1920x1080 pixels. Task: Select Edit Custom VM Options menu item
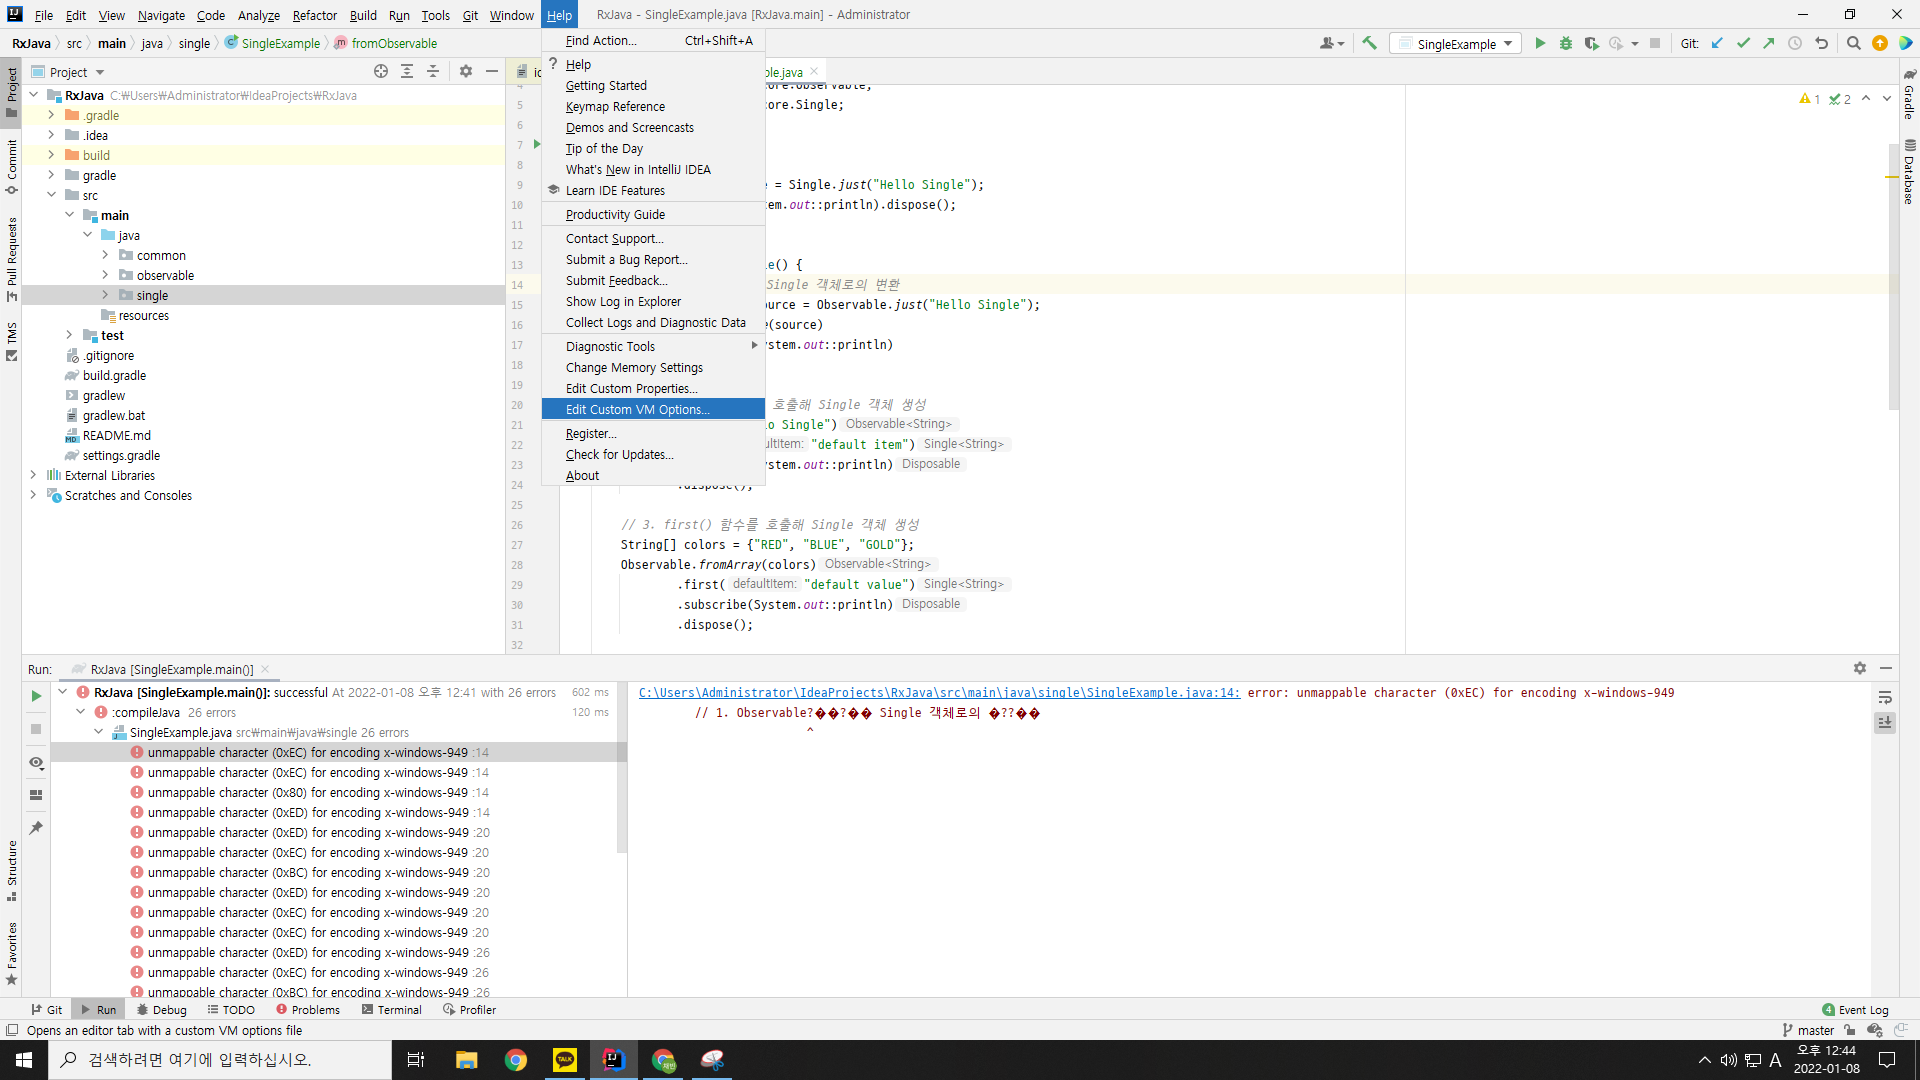pyautogui.click(x=637, y=409)
